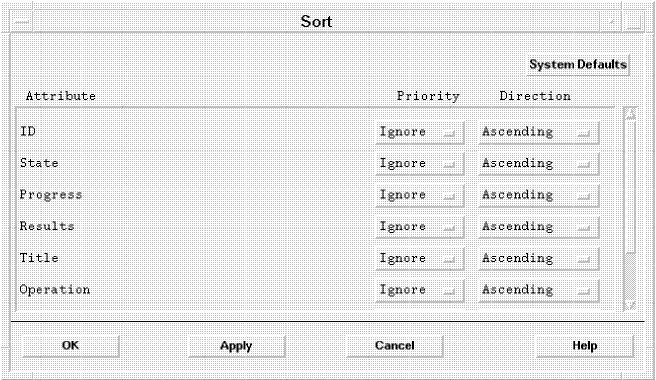Open the window menu button in title bar
656x380 pixels.
pos(21,21)
